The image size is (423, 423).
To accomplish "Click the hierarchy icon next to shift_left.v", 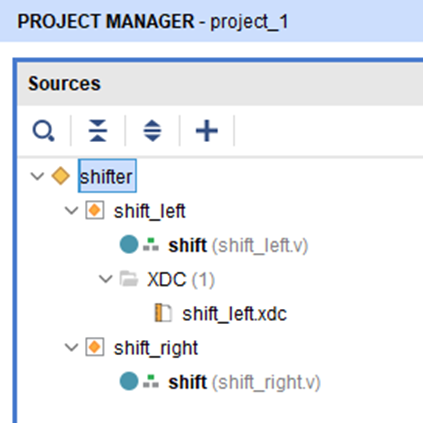I will tap(151, 244).
